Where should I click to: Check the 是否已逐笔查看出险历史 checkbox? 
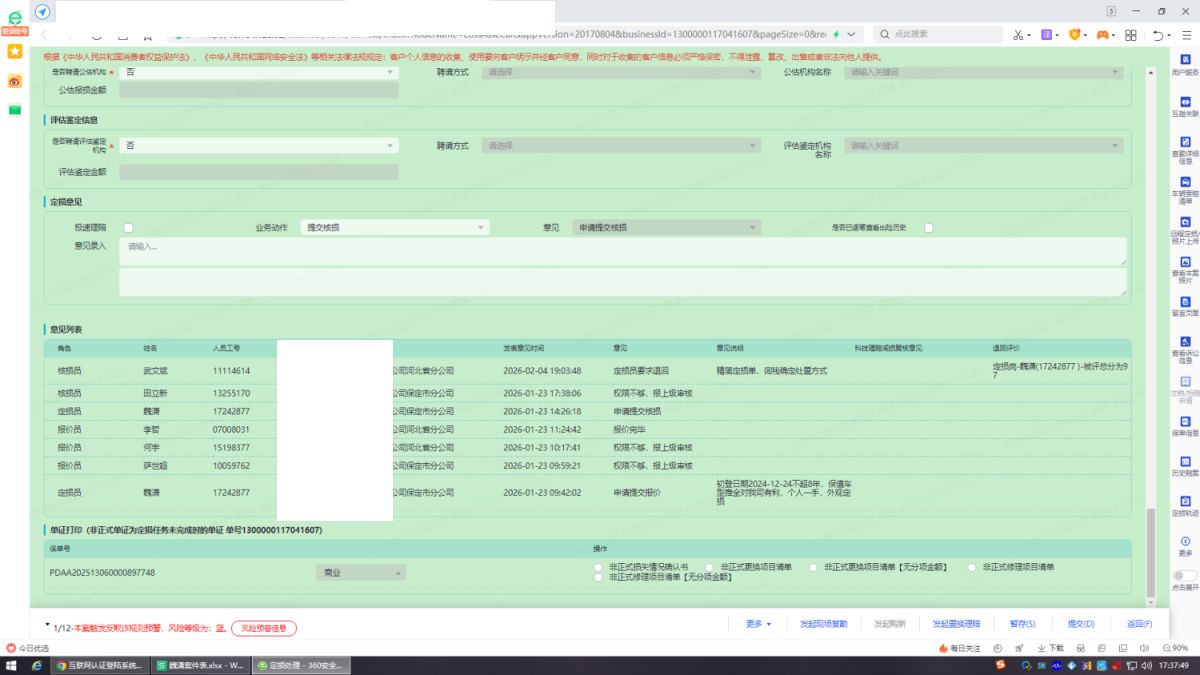tap(928, 228)
